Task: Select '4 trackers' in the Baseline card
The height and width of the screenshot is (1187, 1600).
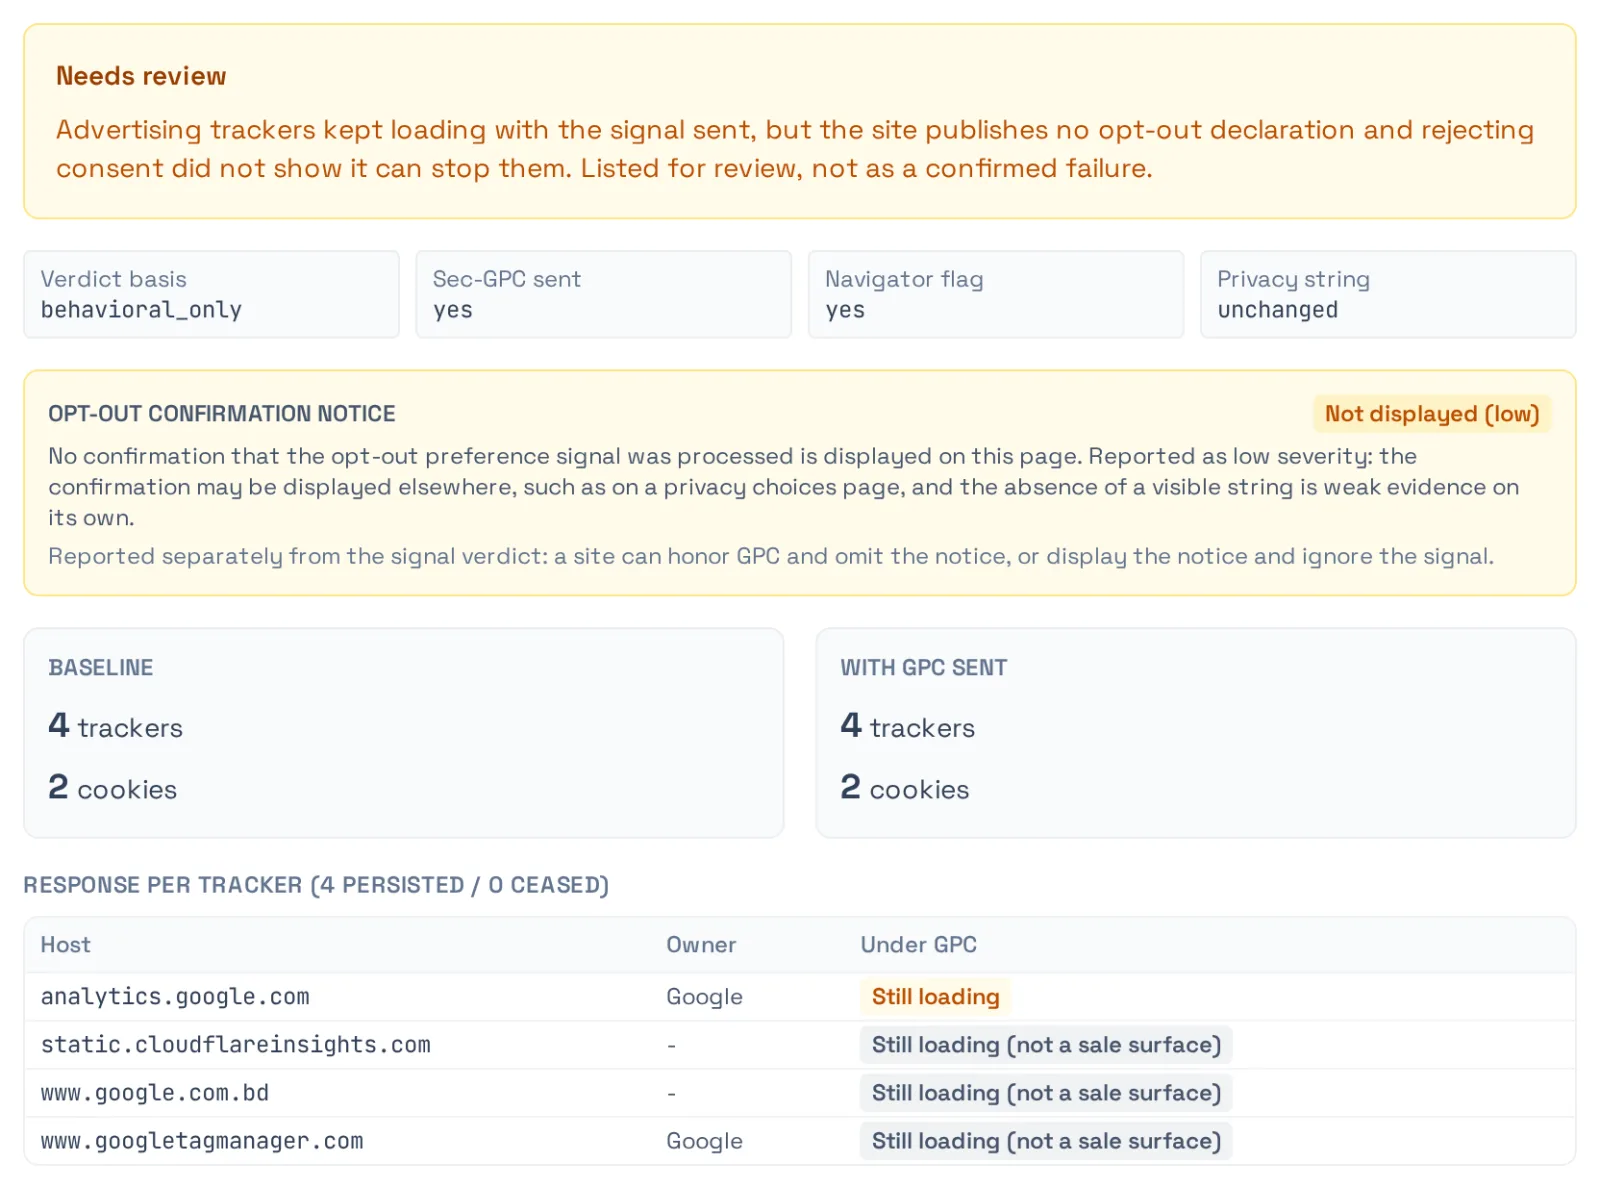Action: pyautogui.click(x=115, y=726)
